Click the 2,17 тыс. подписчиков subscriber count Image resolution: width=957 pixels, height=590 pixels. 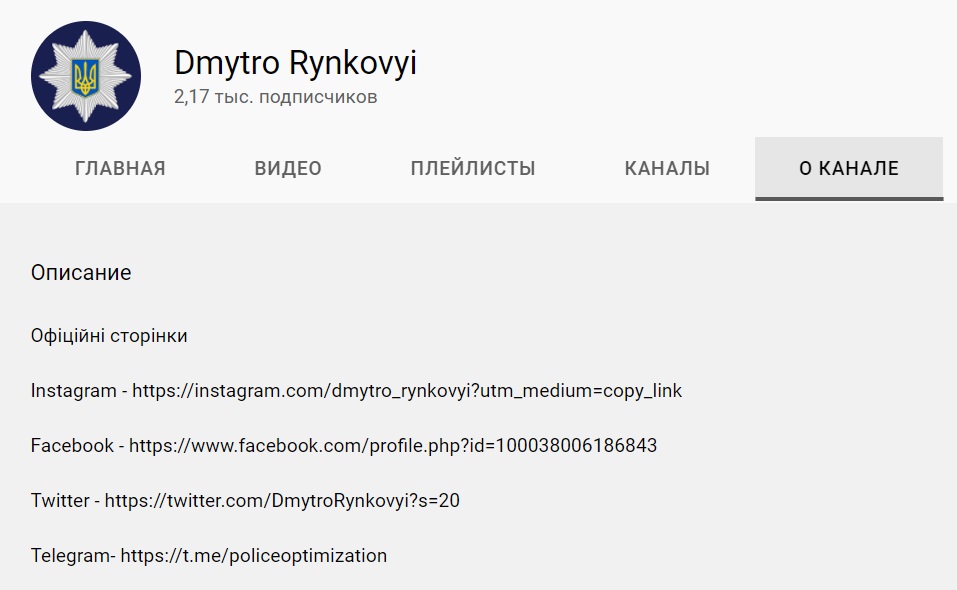275,98
